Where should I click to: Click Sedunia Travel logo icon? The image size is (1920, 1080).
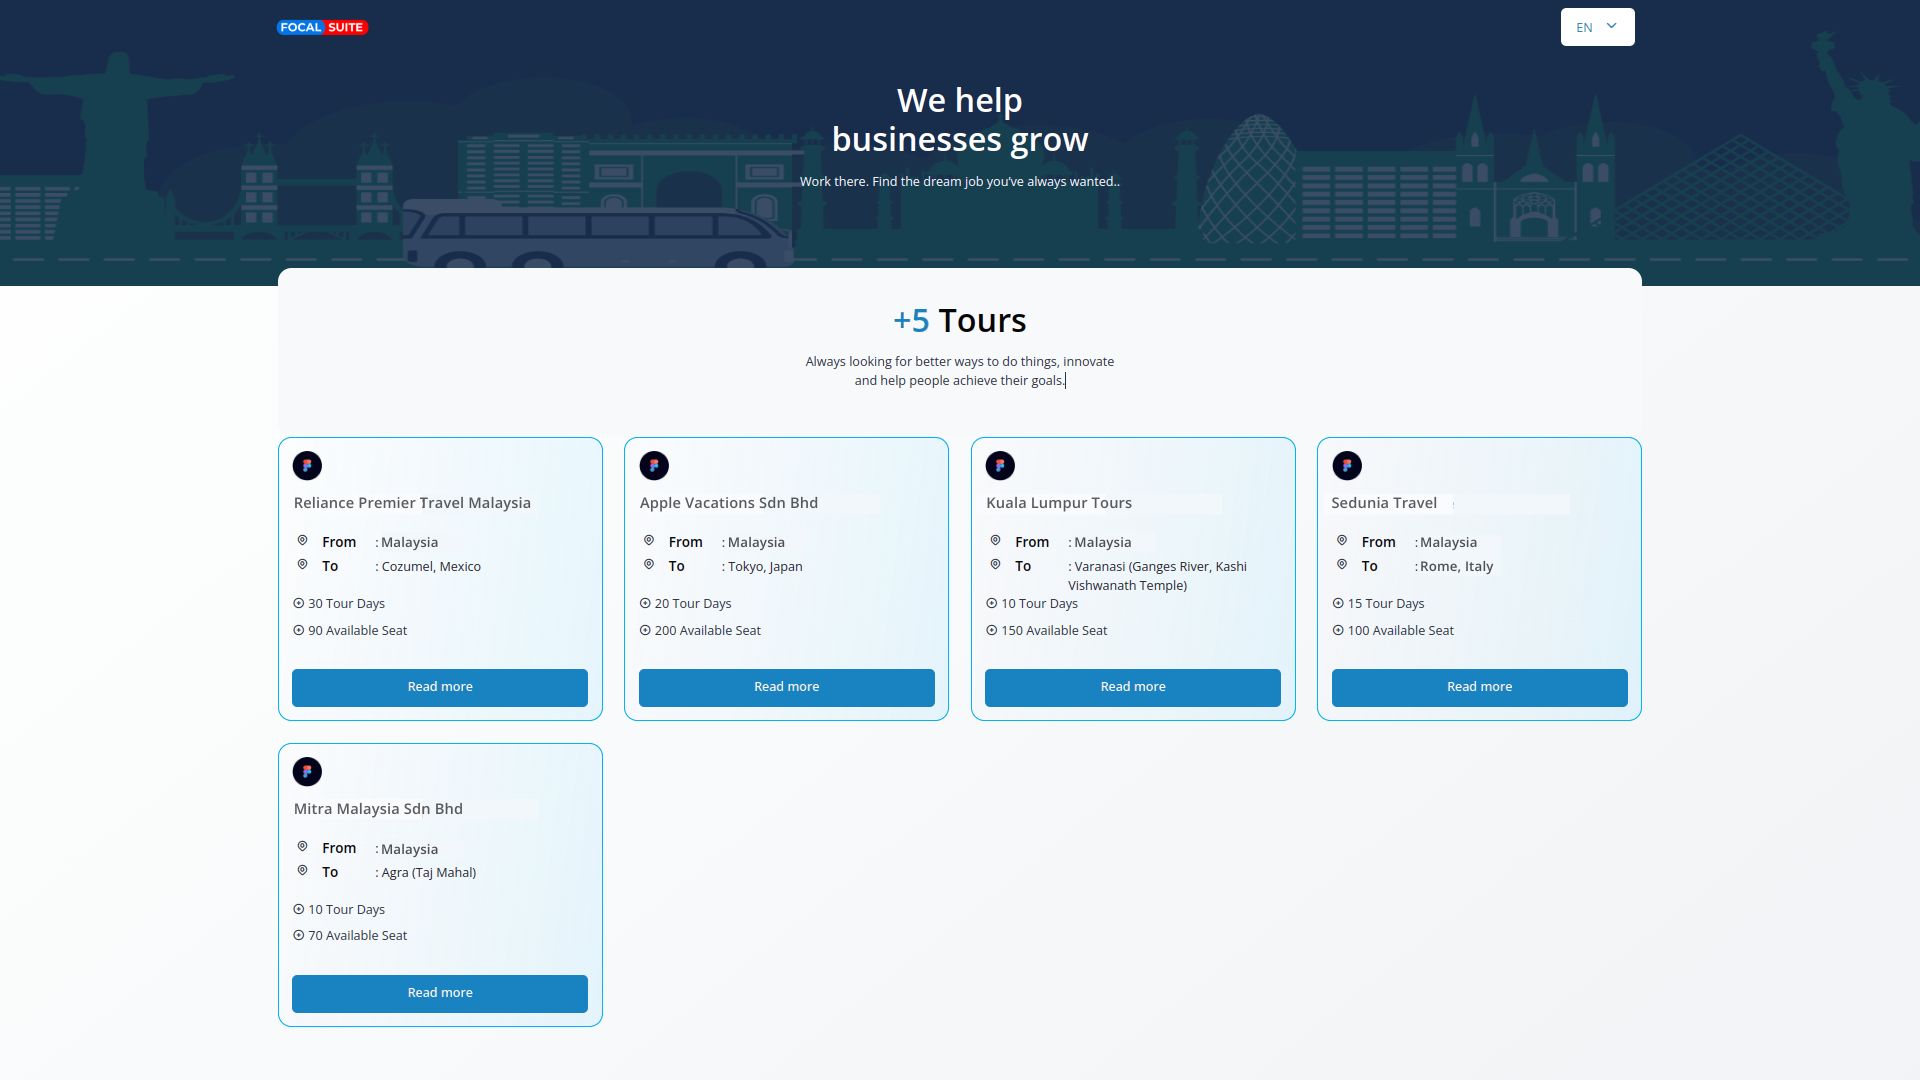click(1346, 465)
